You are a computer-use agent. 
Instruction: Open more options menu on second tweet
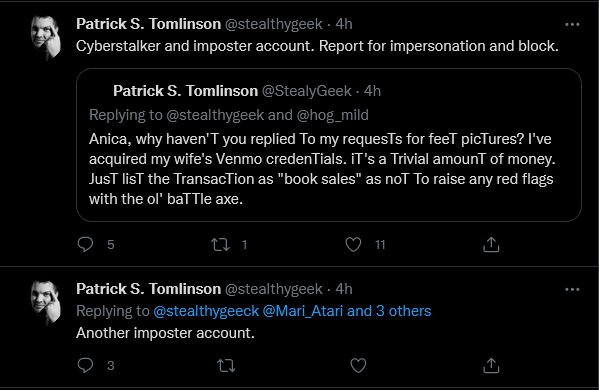click(x=572, y=290)
